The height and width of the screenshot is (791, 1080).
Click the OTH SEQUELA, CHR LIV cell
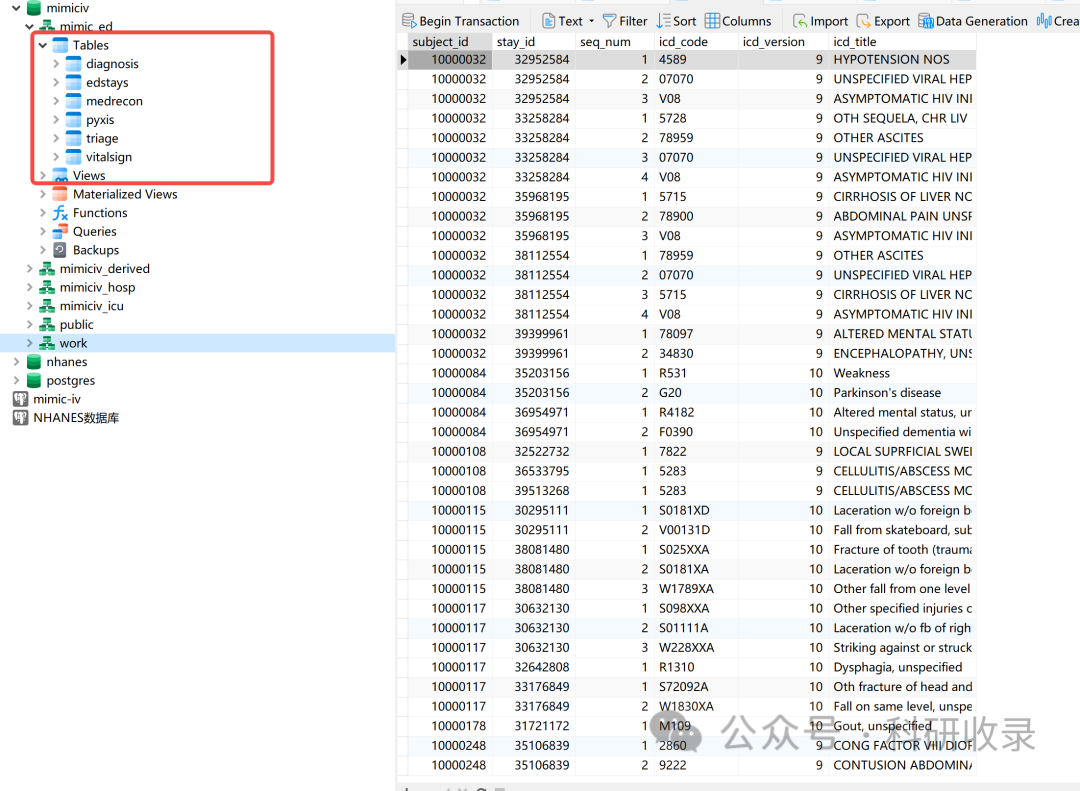coord(902,118)
